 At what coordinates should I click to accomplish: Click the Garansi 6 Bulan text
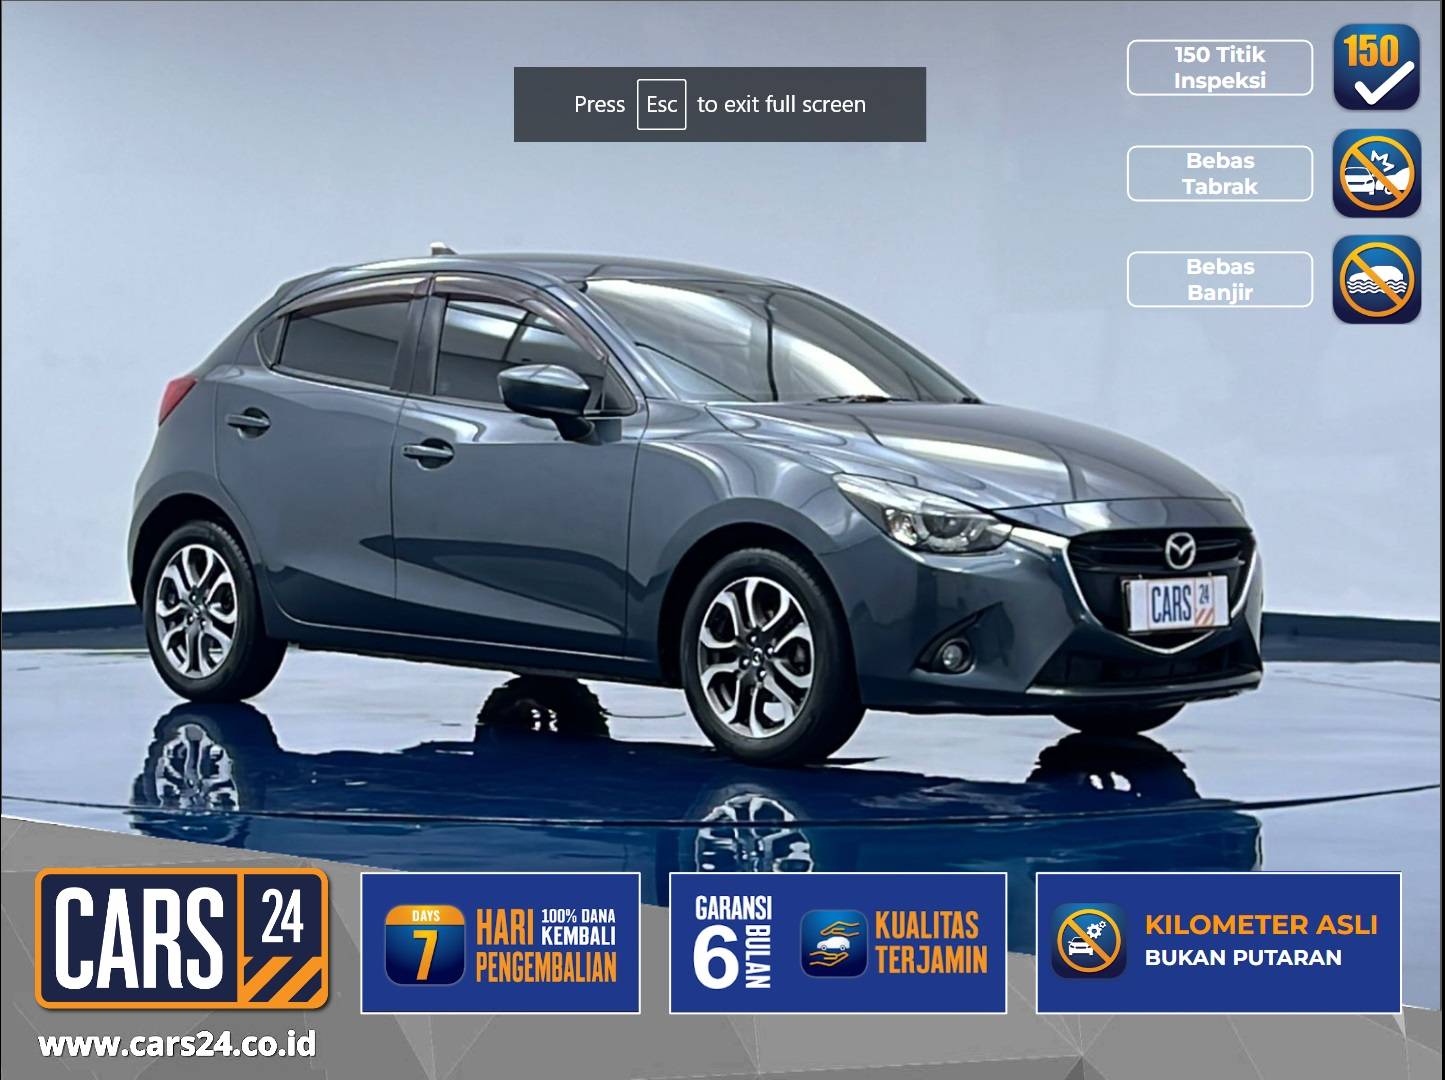[733, 942]
